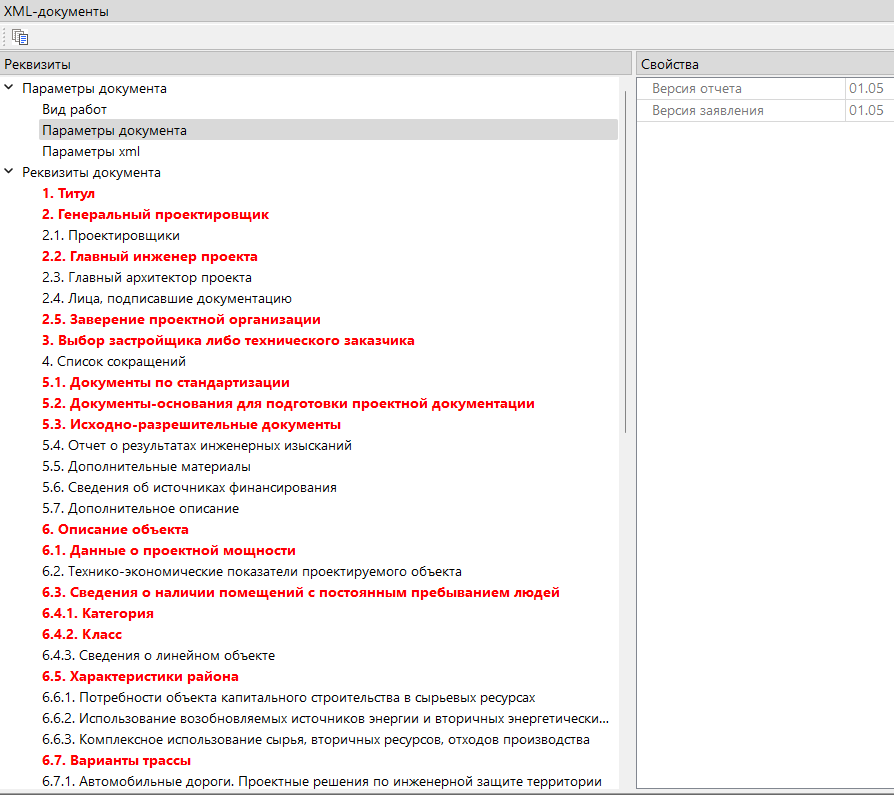Open the Параметры xml item
The image size is (894, 795).
[x=91, y=152]
